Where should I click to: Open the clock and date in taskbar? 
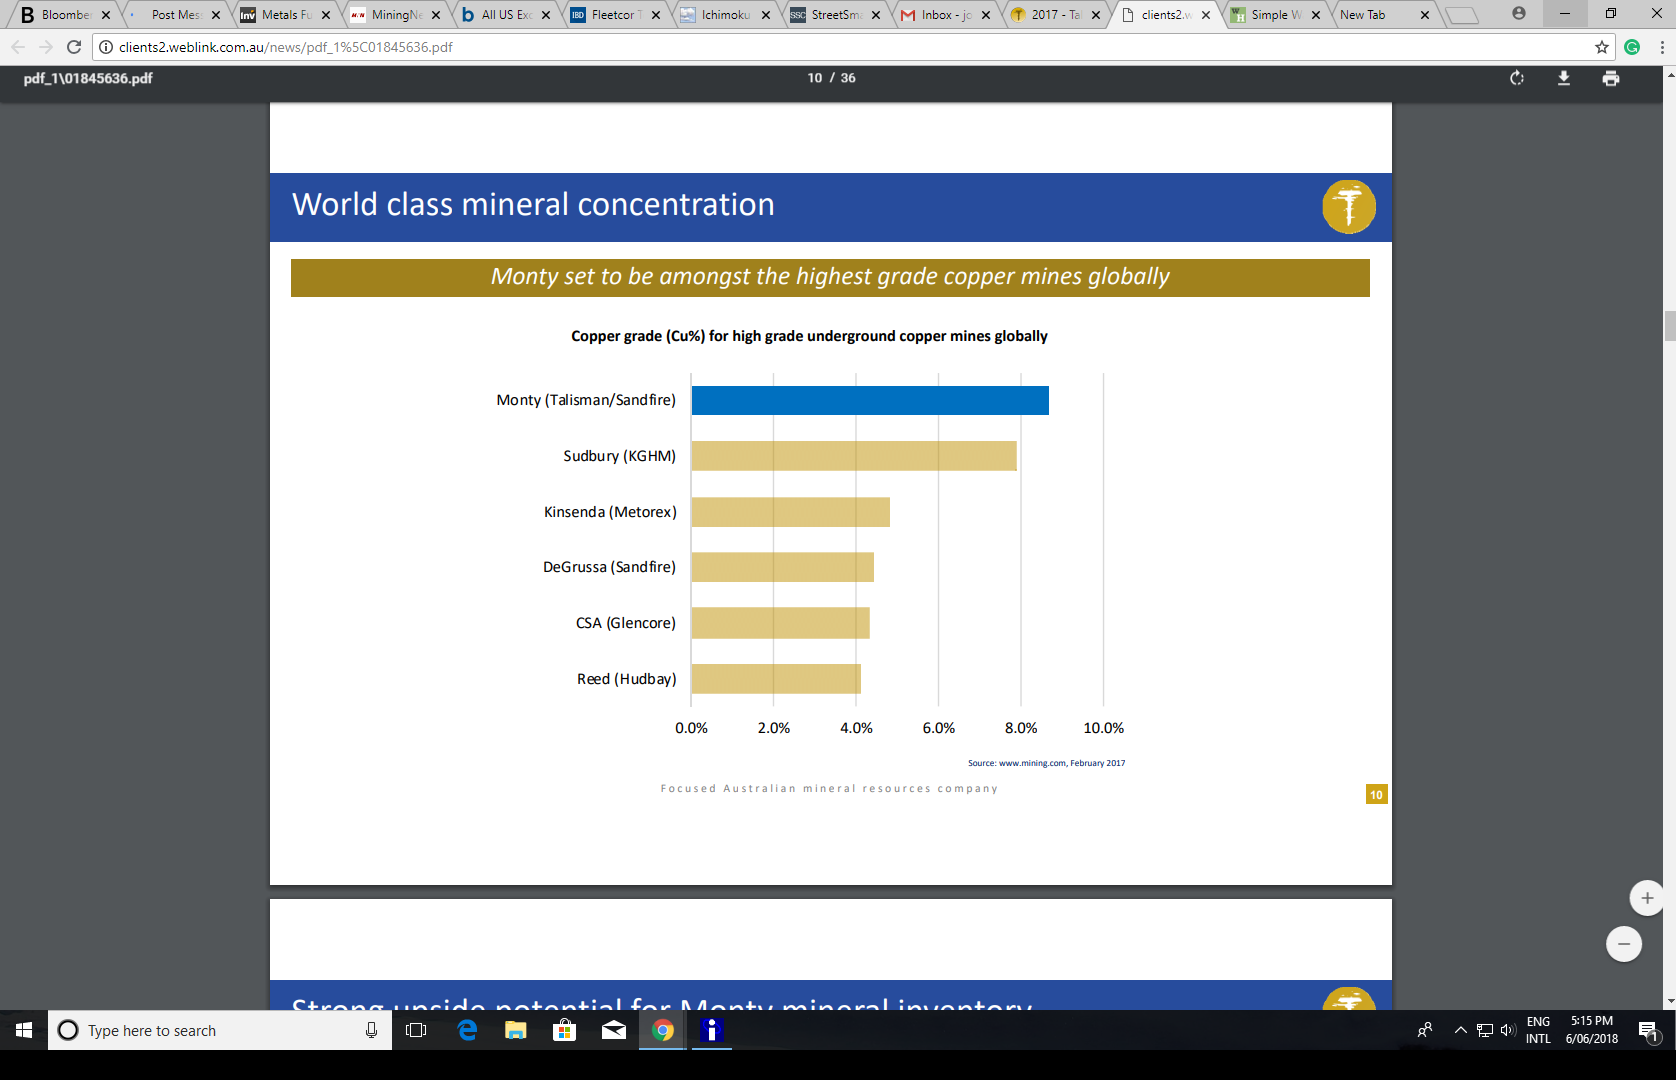click(x=1592, y=1030)
